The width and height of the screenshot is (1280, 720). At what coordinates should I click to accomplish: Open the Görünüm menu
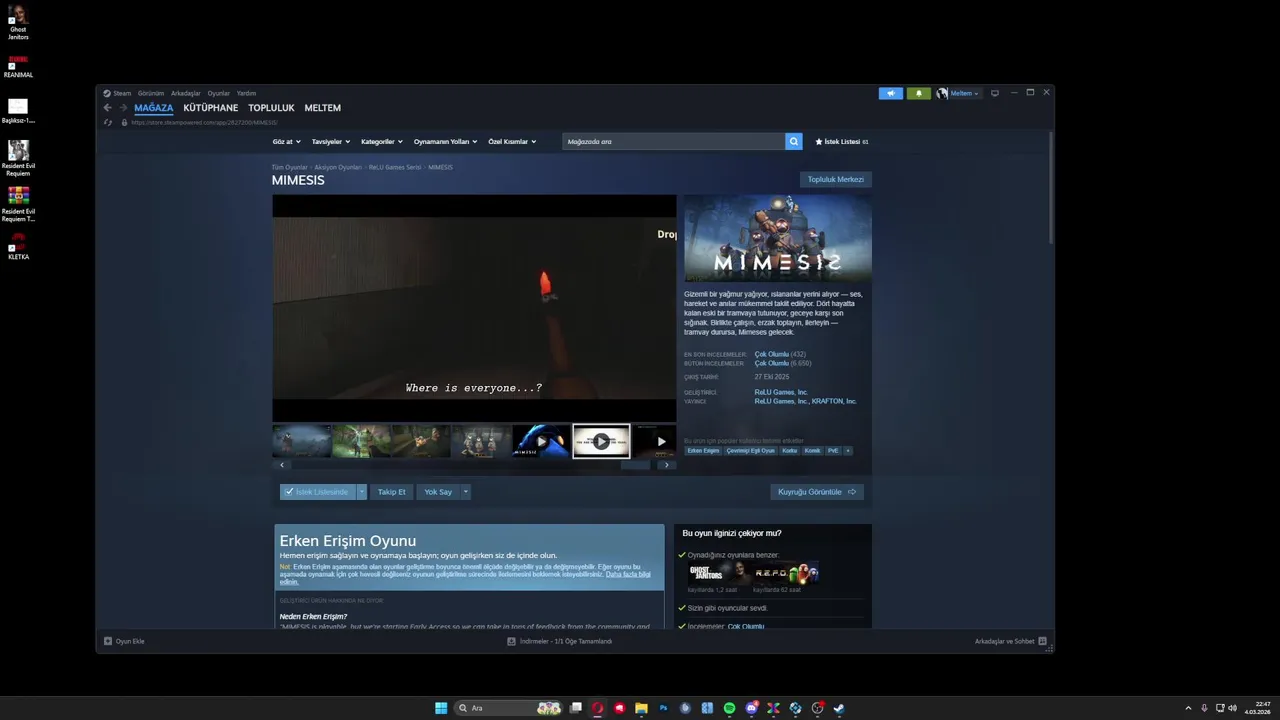[x=151, y=93]
